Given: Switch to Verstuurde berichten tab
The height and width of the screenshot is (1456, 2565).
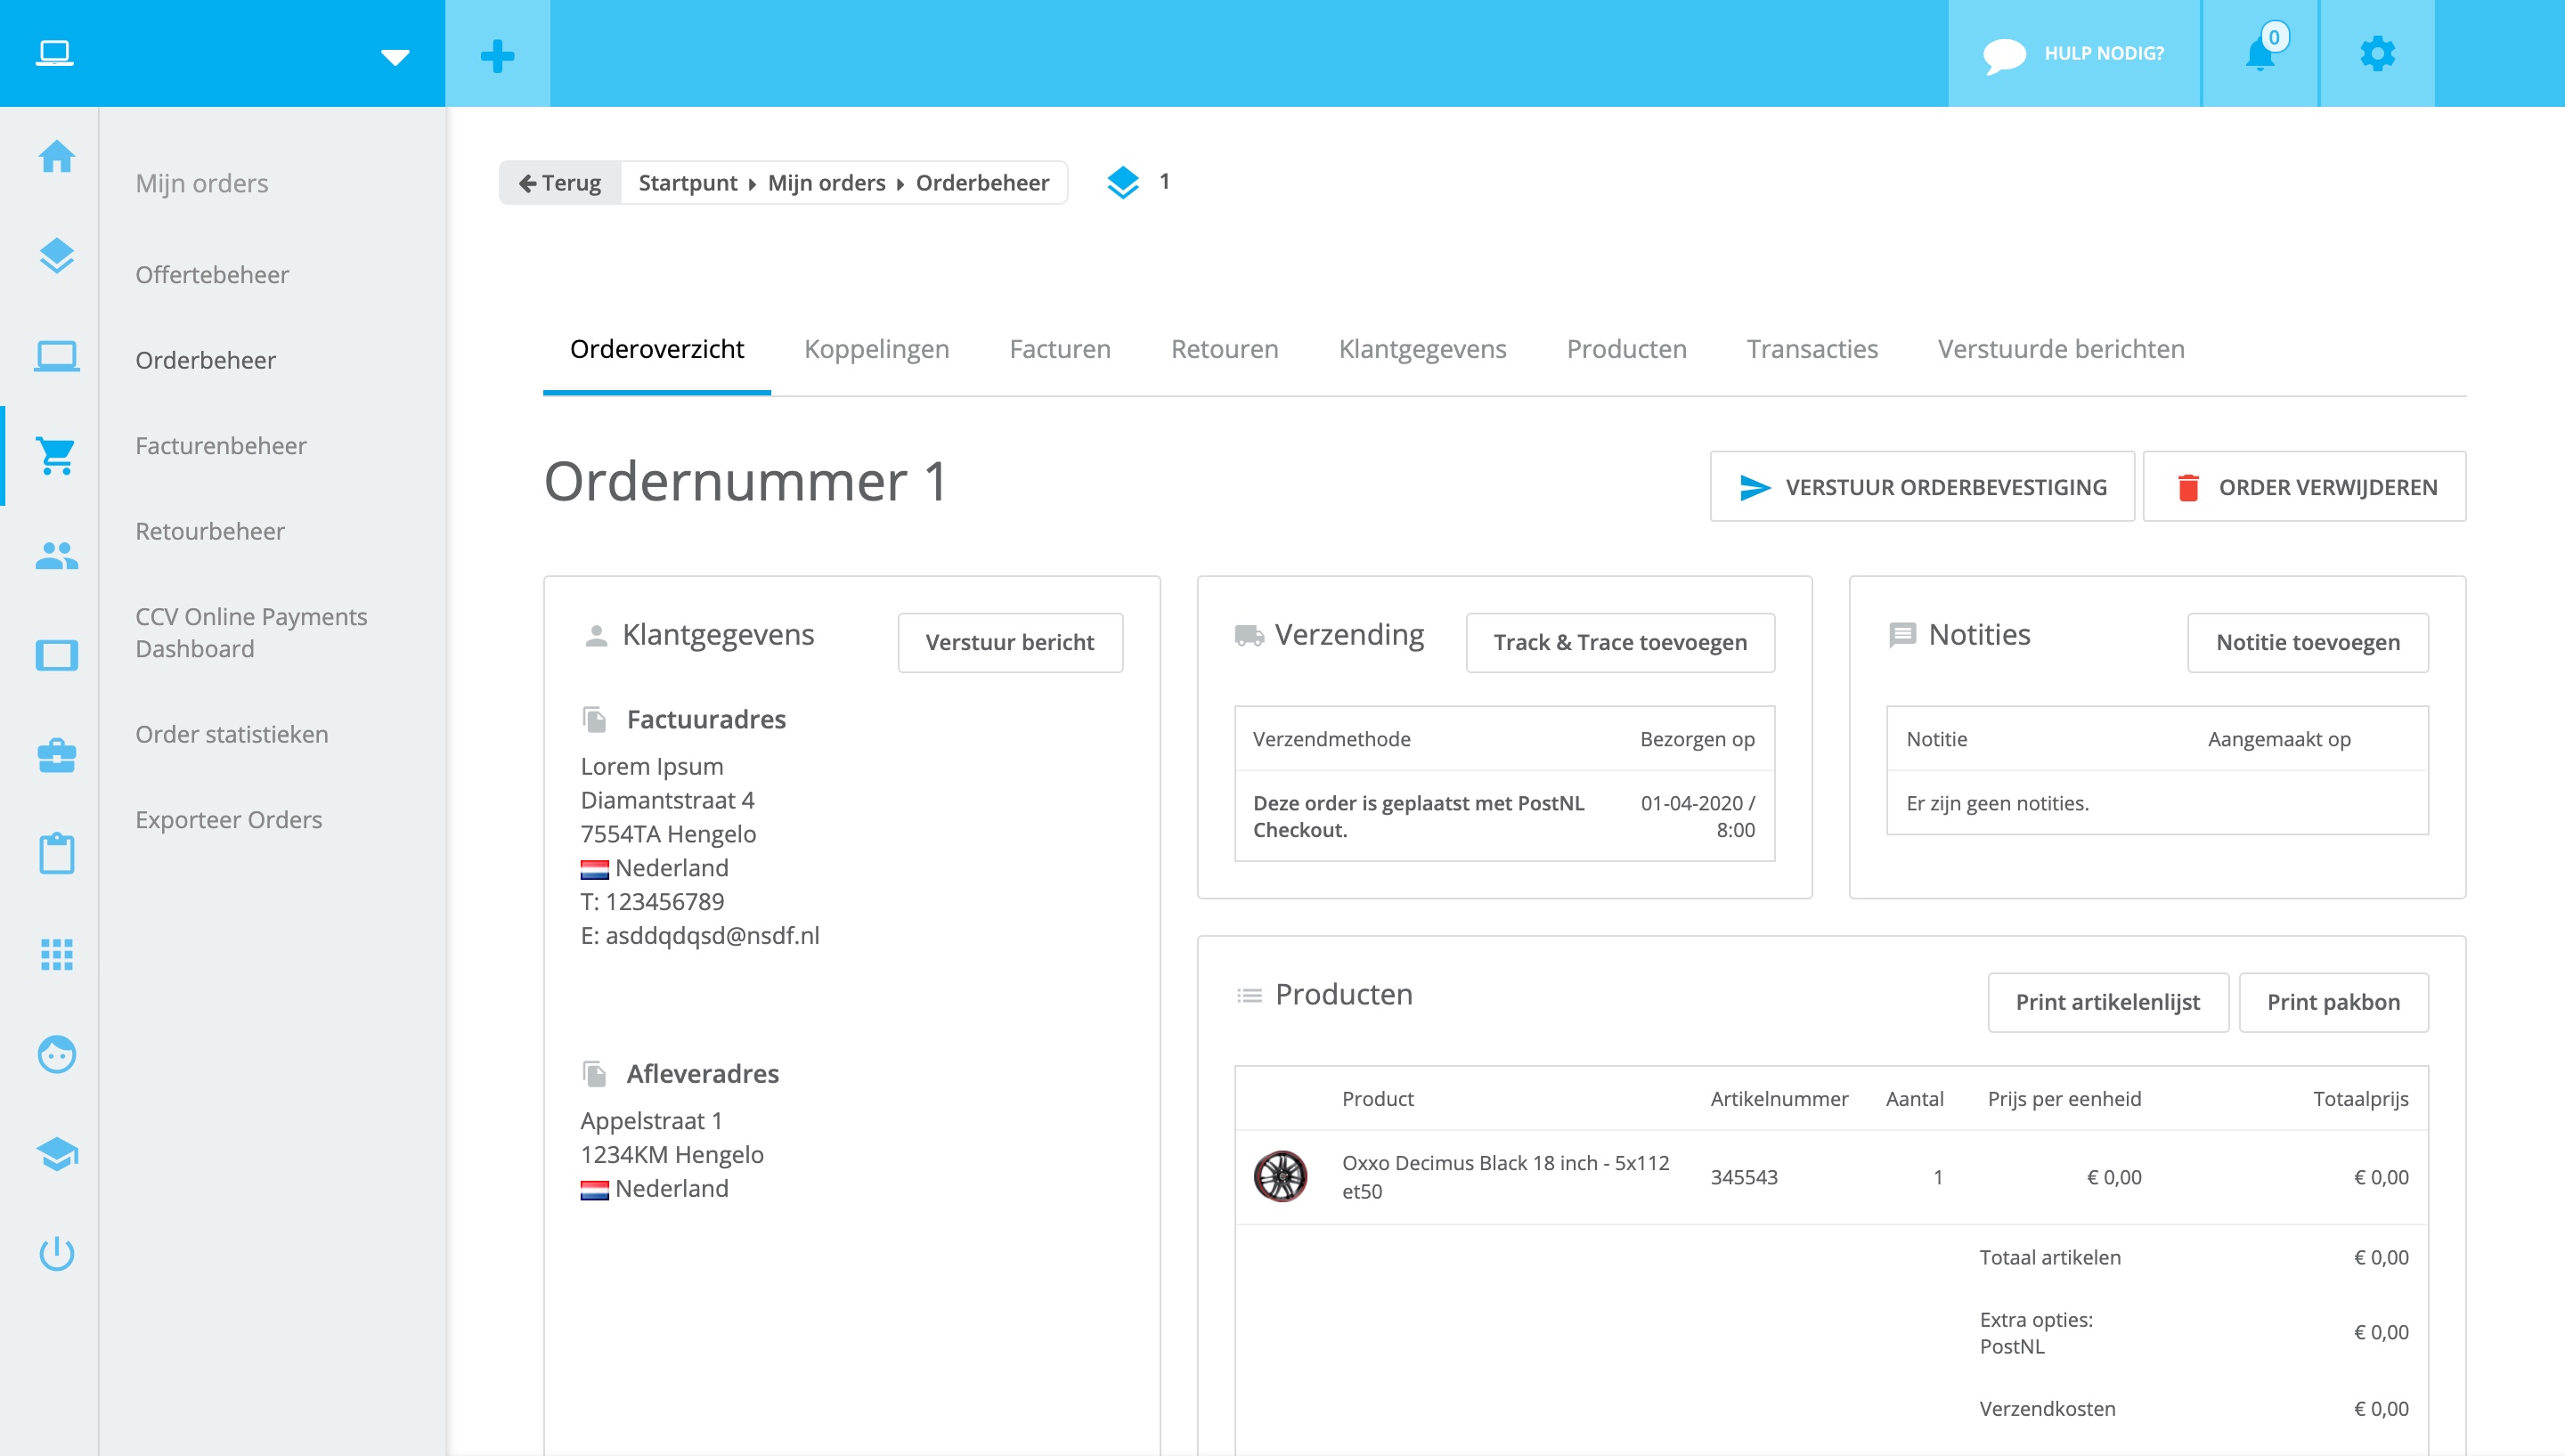Looking at the screenshot, I should [2061, 349].
